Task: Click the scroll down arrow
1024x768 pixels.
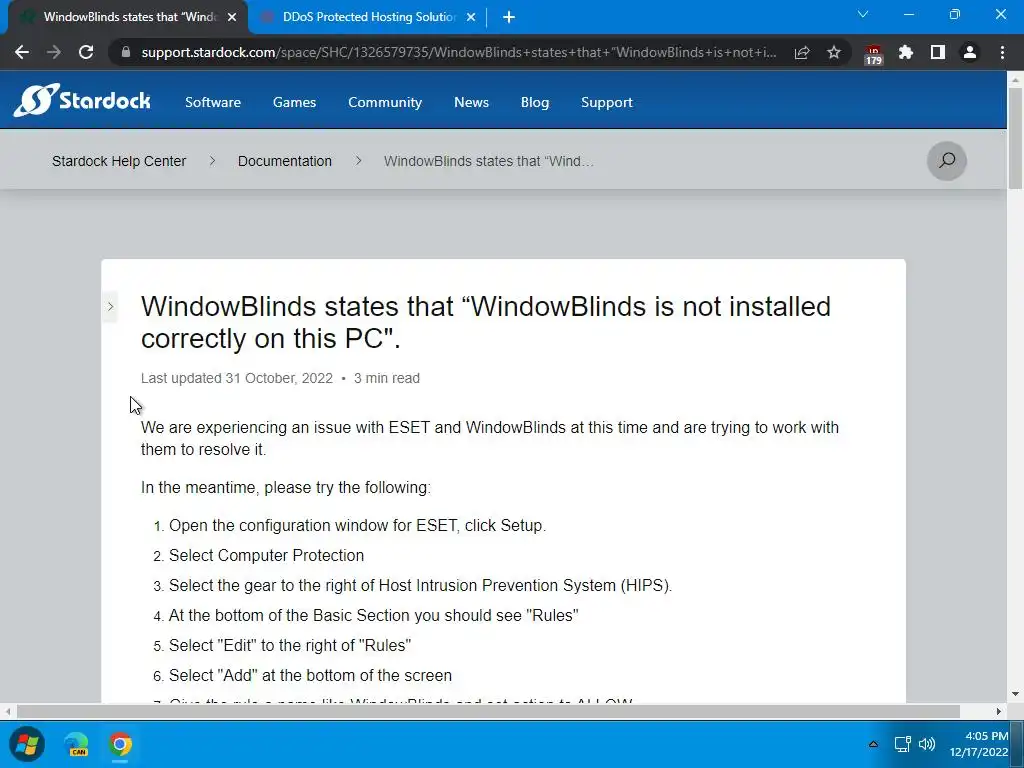Action: [1015, 695]
